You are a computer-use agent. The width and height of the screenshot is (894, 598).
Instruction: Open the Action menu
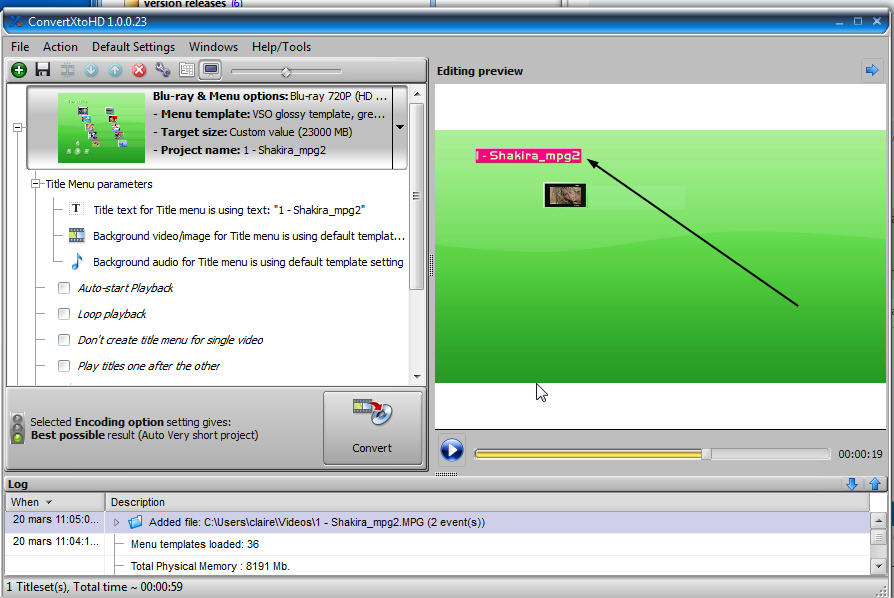point(60,47)
